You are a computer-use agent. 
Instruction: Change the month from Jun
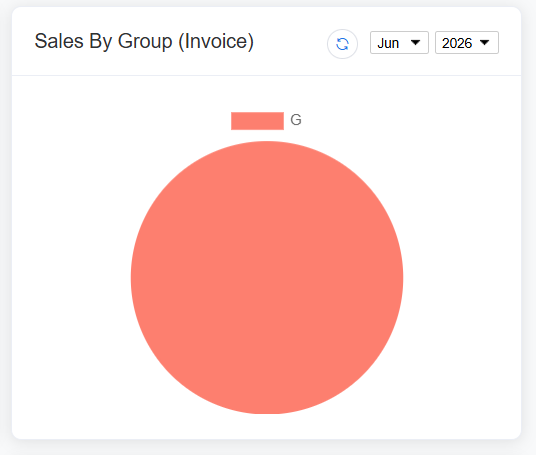pyautogui.click(x=399, y=43)
